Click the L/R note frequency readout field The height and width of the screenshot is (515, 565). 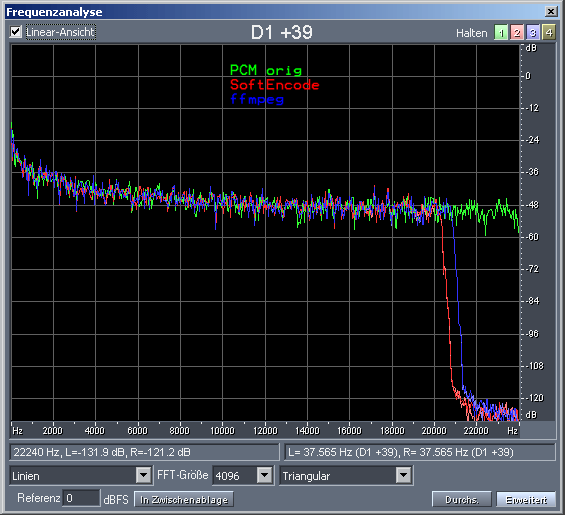coord(420,452)
